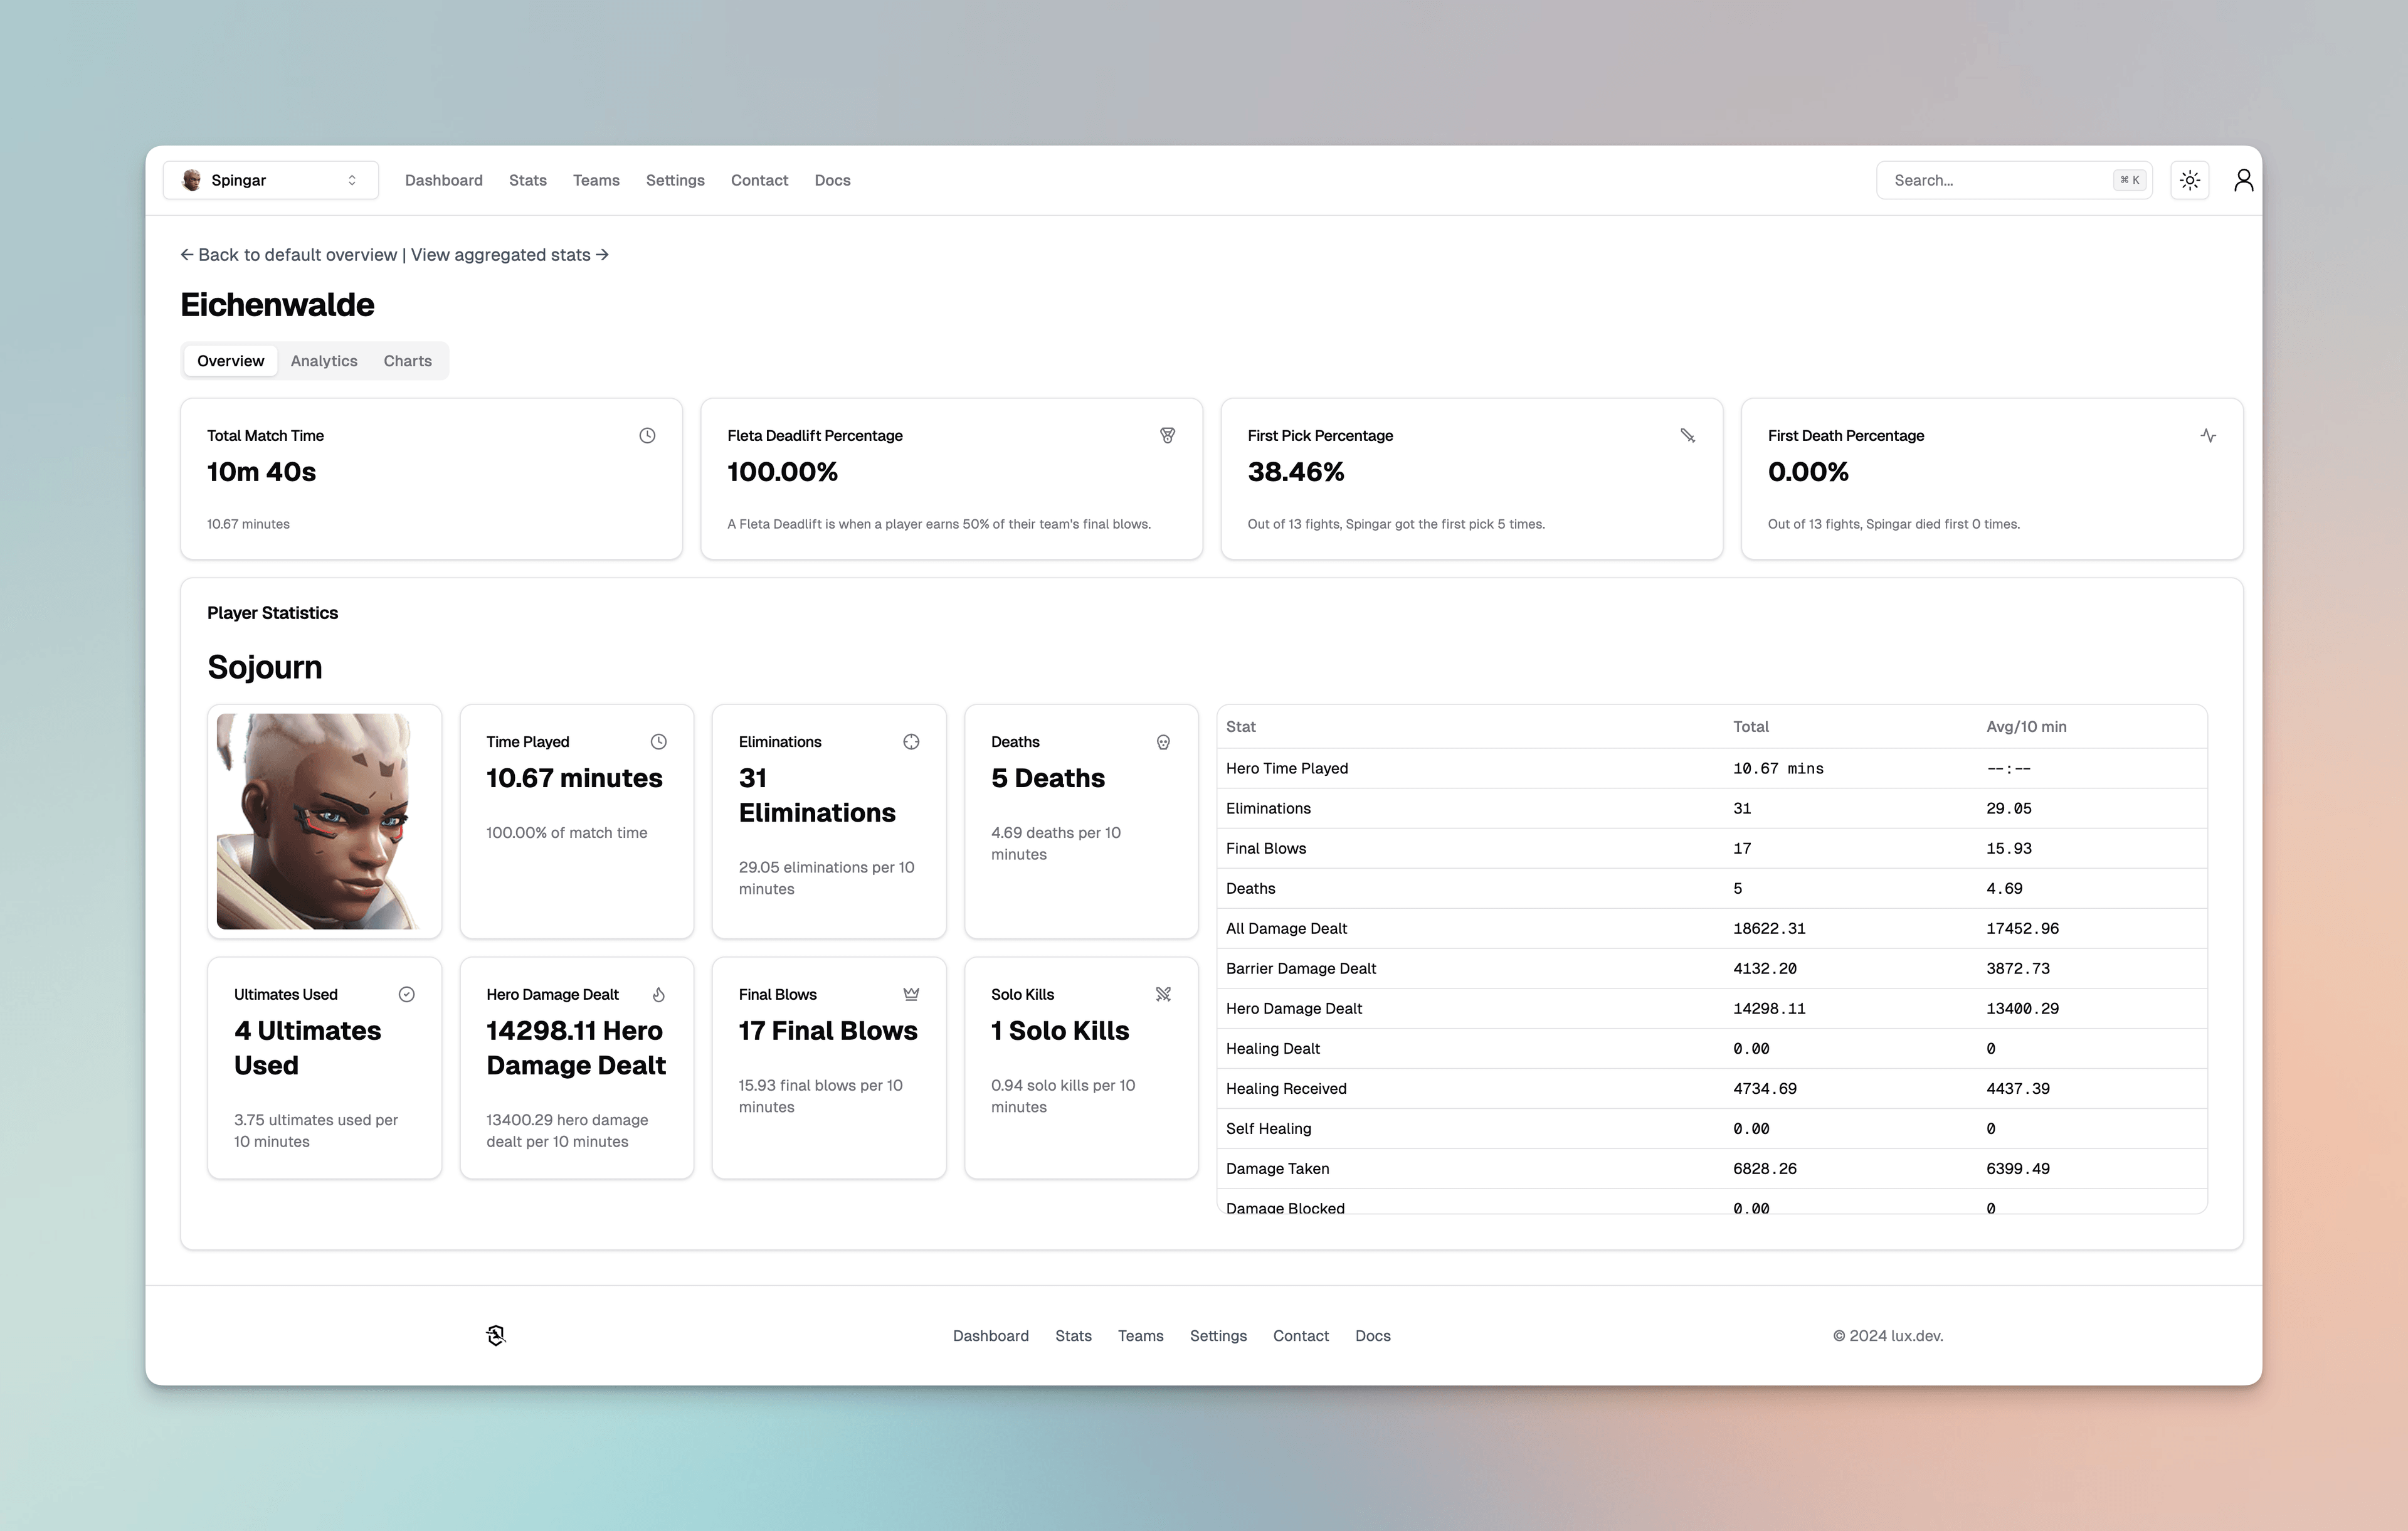Open Docs in the top navigation
The image size is (2408, 1531).
tap(832, 180)
